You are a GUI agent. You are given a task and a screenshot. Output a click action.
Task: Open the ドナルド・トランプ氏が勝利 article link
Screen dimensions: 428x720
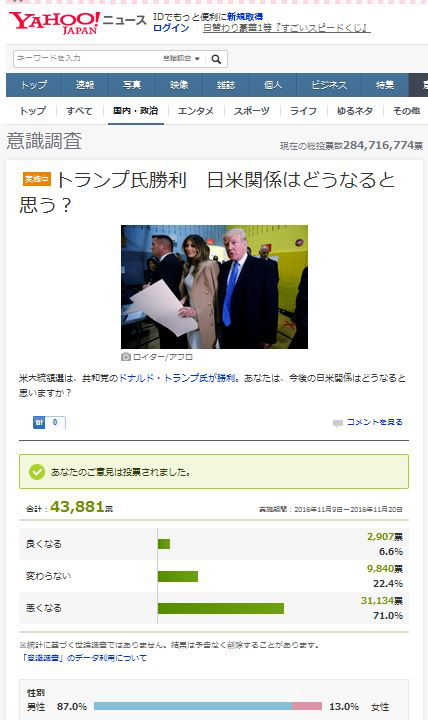(177, 378)
